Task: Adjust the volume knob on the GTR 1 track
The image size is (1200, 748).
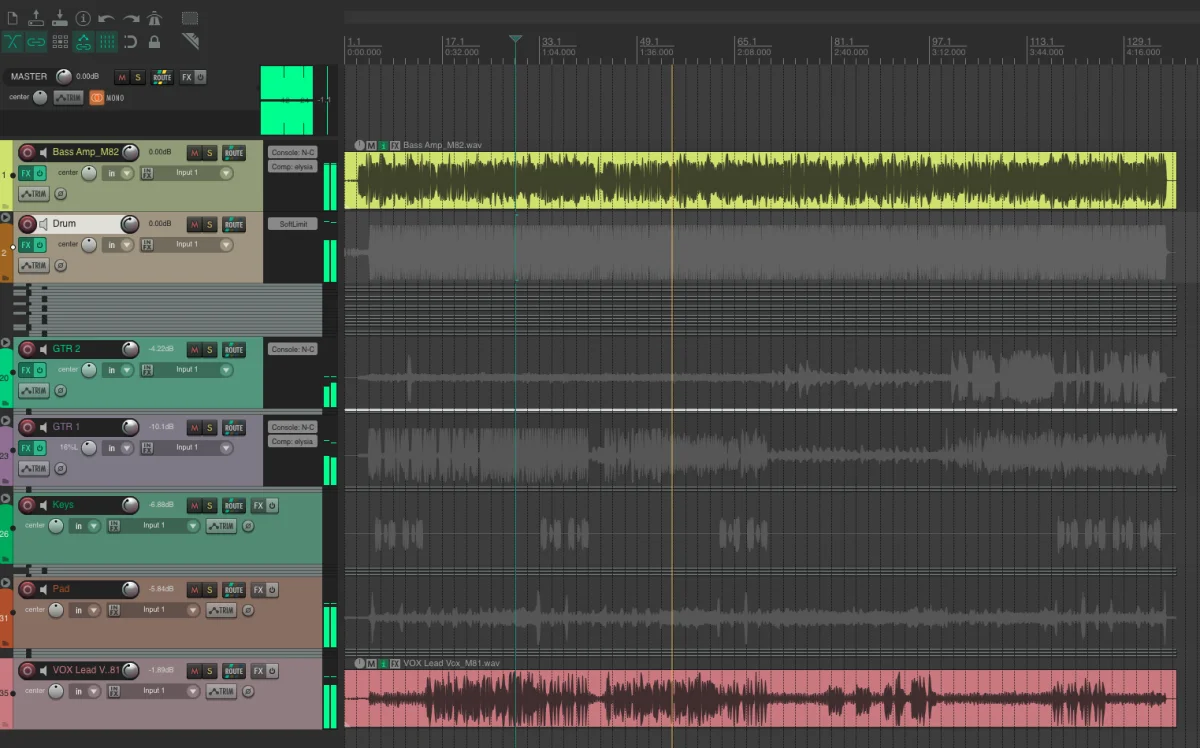Action: point(130,427)
